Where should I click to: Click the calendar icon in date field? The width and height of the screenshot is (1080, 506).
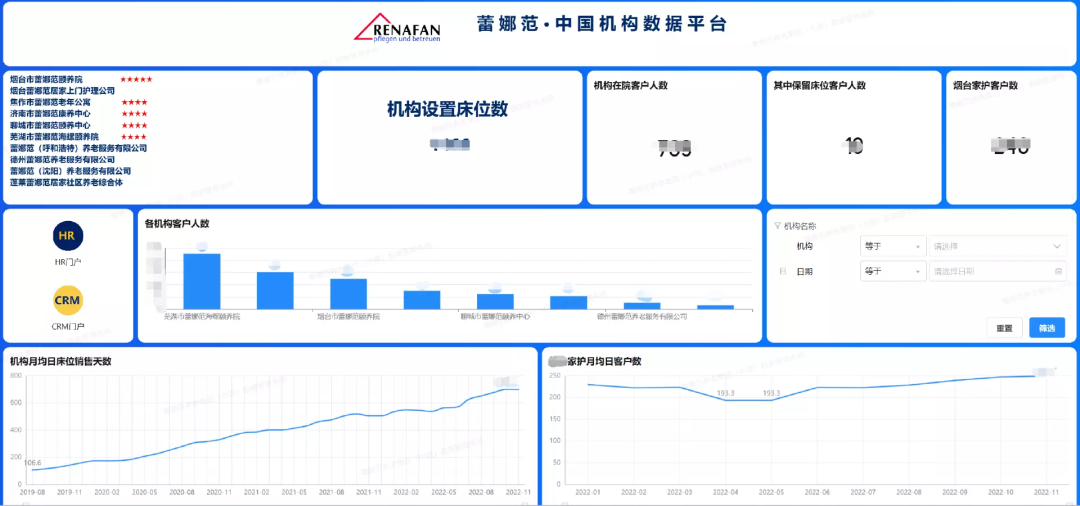coord(1058,272)
